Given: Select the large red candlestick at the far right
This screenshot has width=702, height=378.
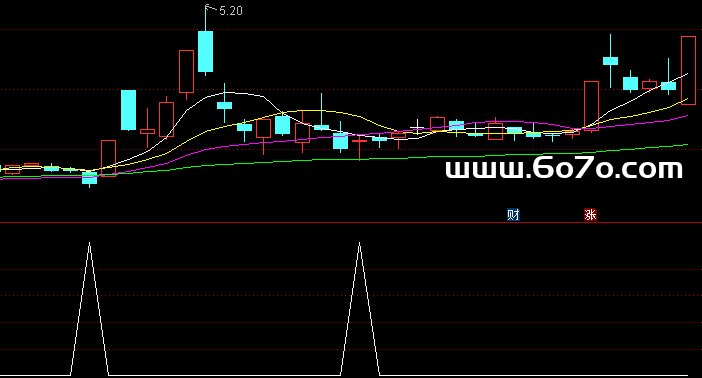Looking at the screenshot, I should [688, 70].
